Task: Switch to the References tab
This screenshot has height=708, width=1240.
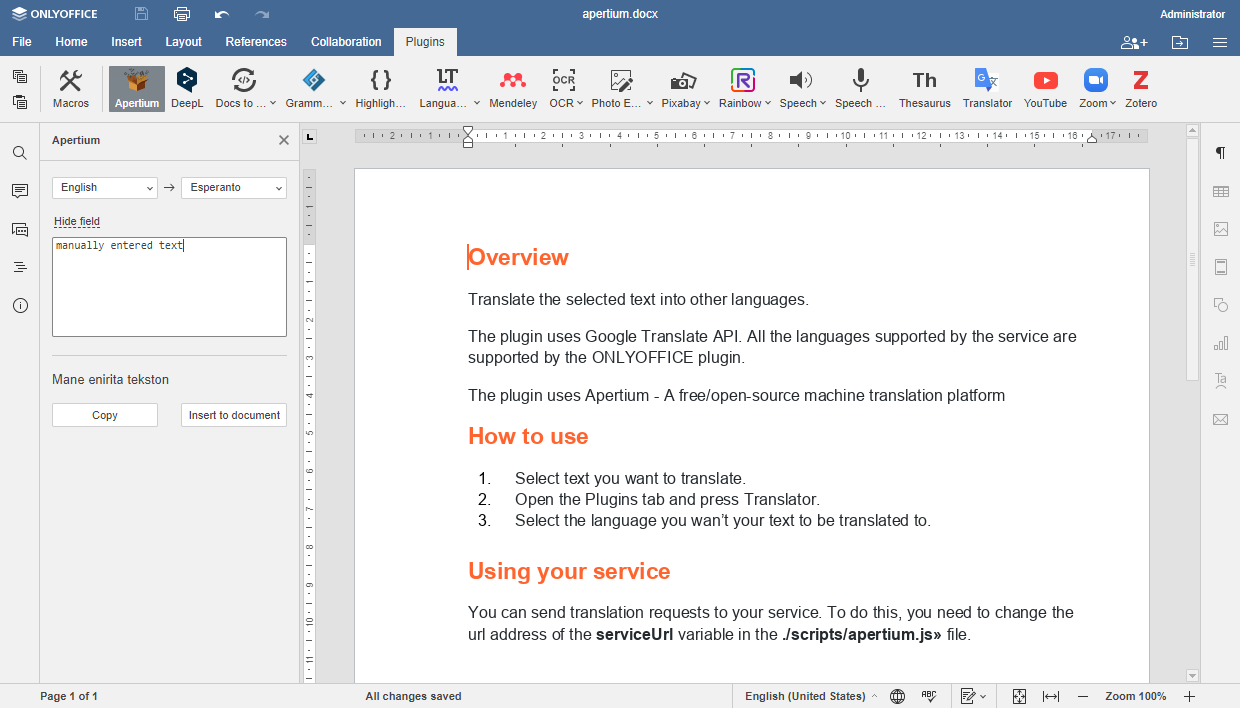Action: coord(256,42)
